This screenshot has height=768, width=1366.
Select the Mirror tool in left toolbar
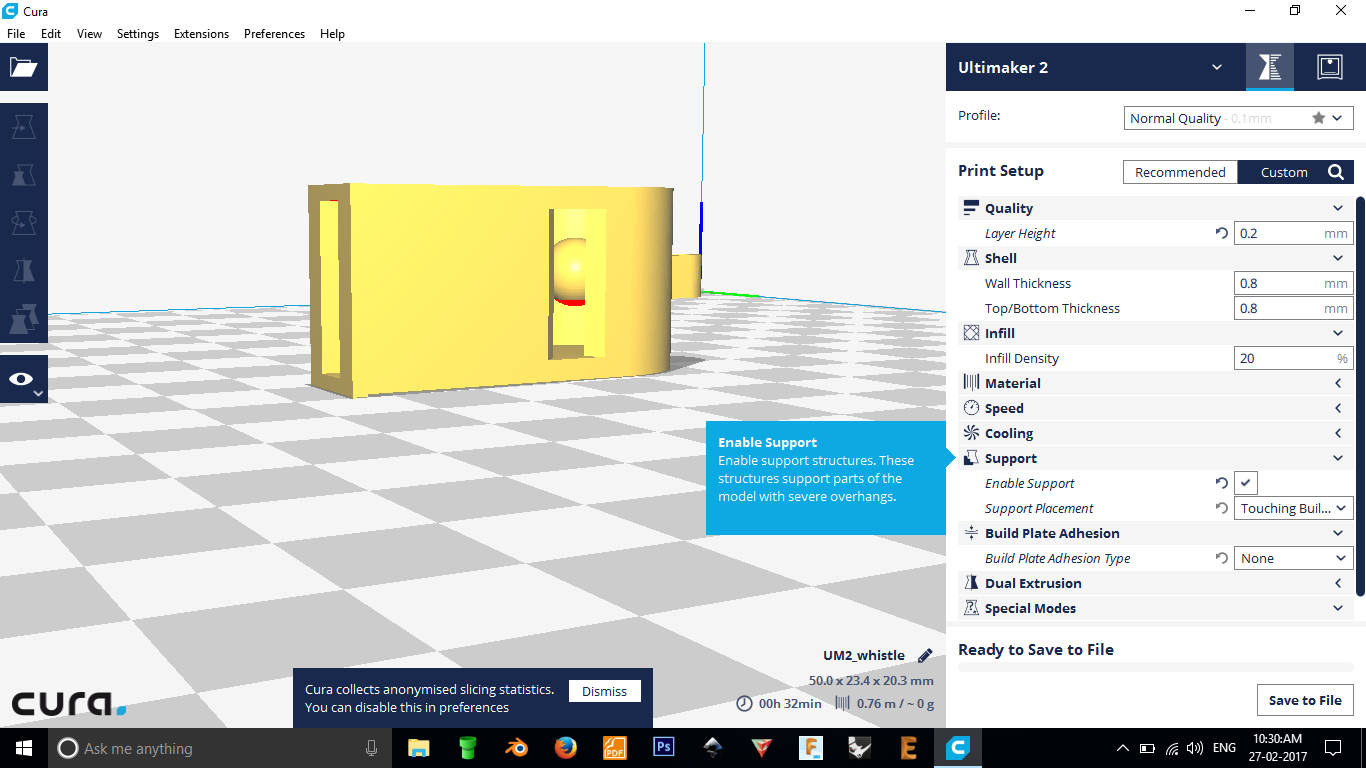[x=23, y=271]
